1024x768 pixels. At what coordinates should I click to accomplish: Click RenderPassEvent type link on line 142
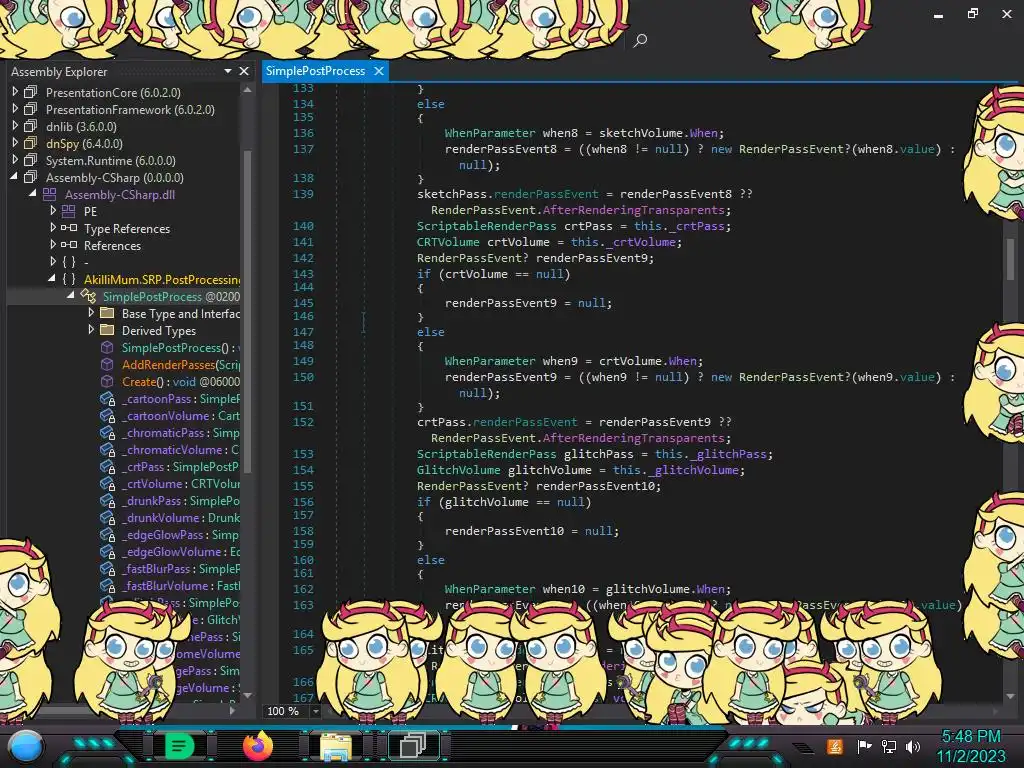click(472, 257)
